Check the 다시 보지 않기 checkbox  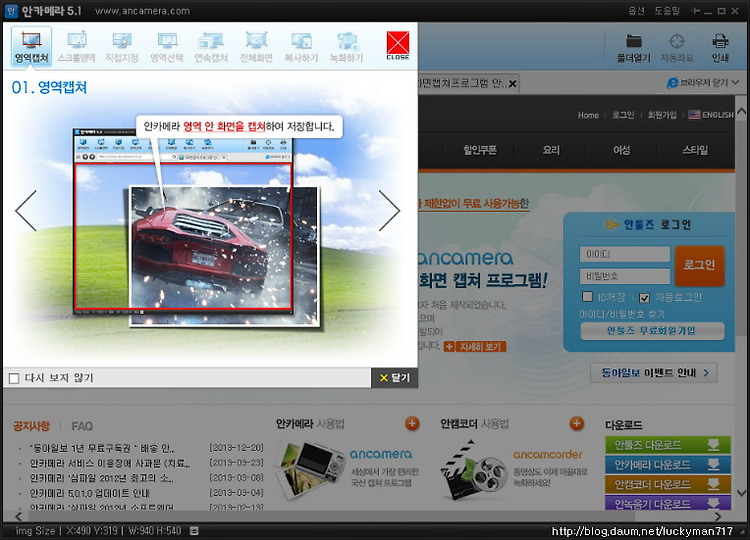[x=14, y=378]
